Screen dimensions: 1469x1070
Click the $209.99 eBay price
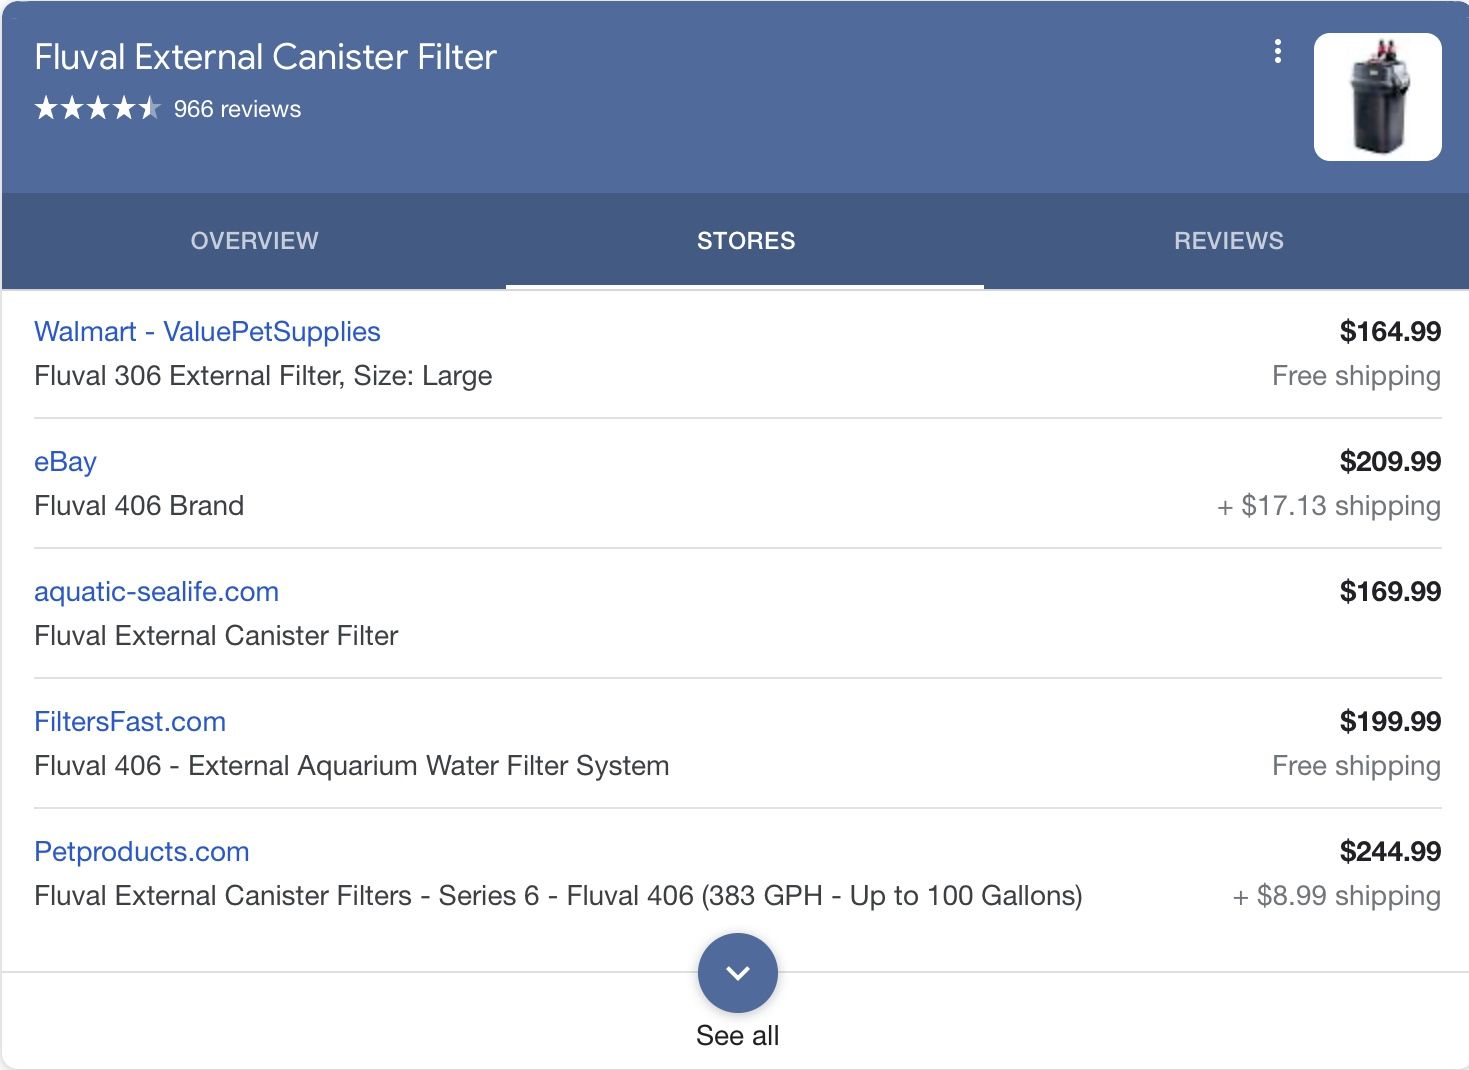coord(1390,462)
